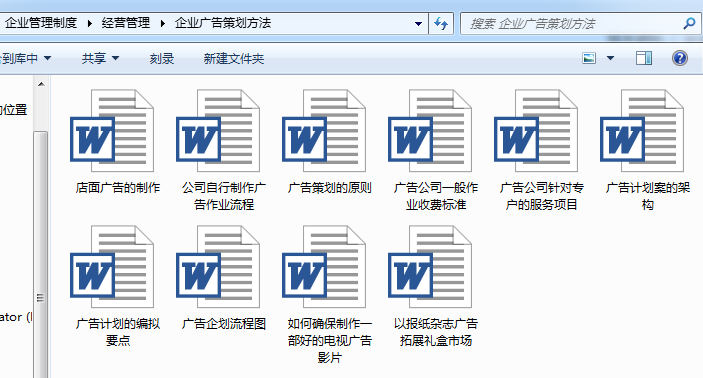Click the 刻录 toolbar button

pyautogui.click(x=162, y=58)
